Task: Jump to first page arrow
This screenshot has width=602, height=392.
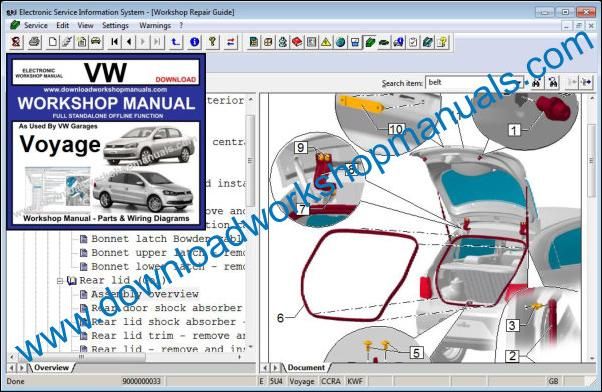Action: (x=114, y=41)
